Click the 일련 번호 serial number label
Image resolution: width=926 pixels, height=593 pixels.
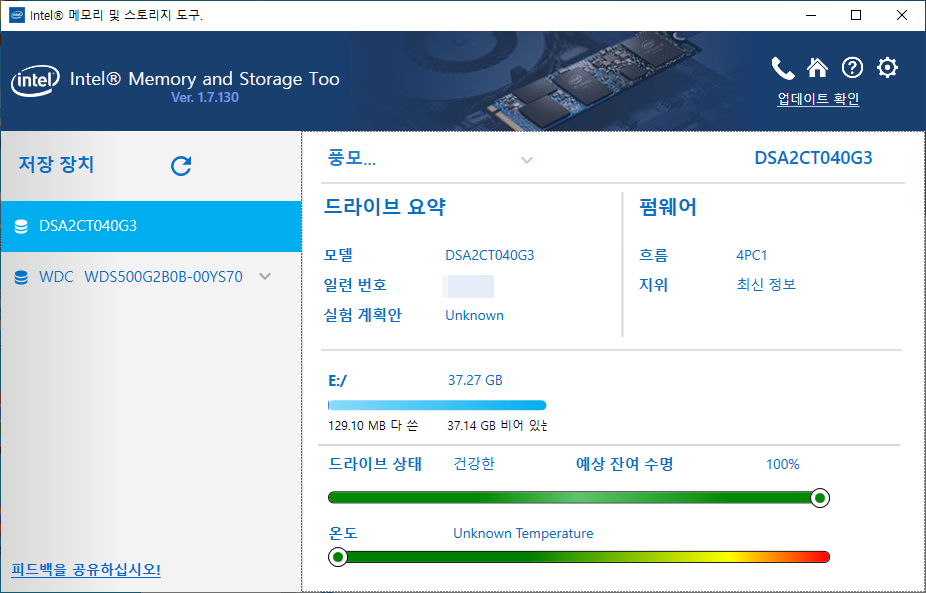tap(355, 285)
